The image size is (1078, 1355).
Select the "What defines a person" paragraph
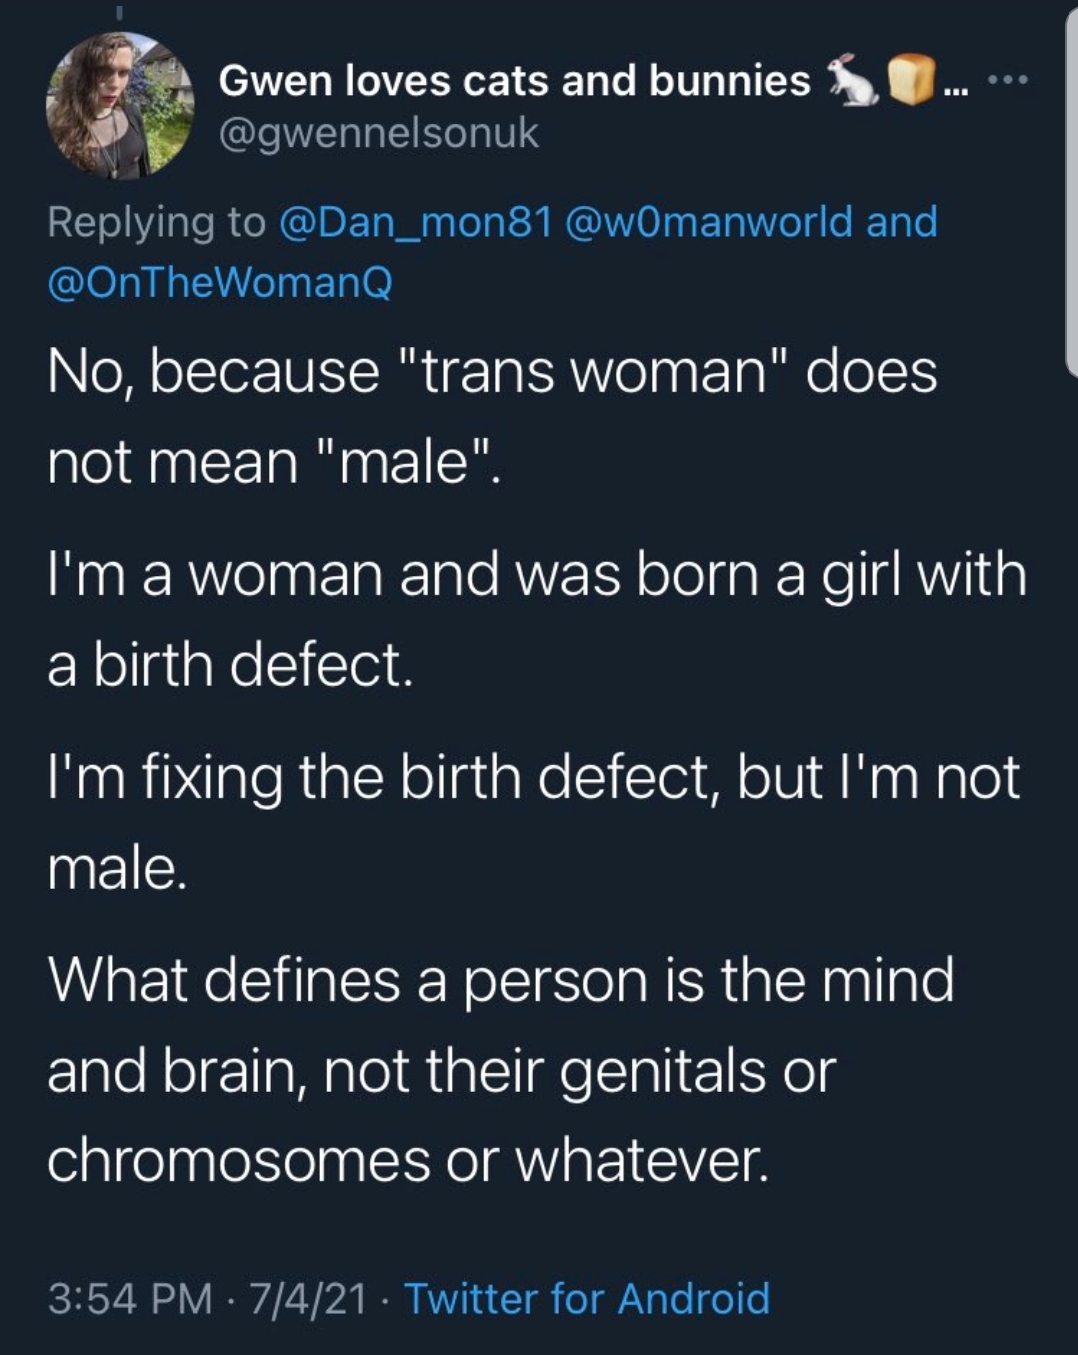501,1070
